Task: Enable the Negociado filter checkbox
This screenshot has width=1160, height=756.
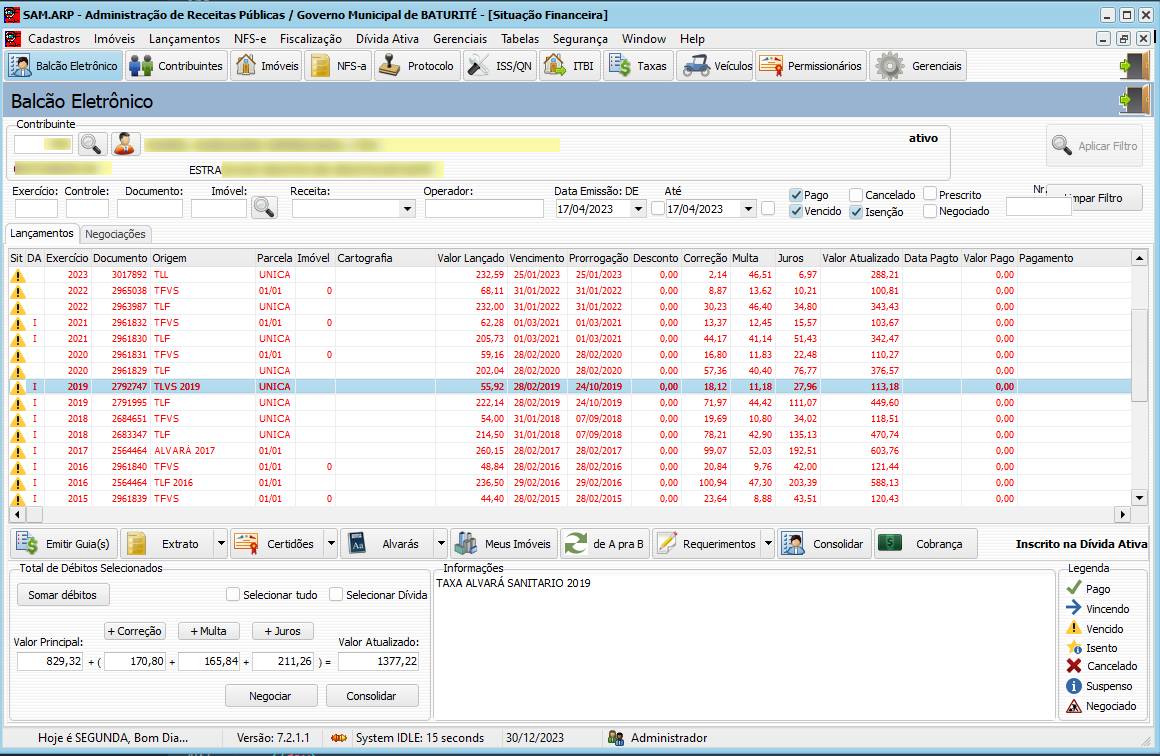Action: [x=930, y=212]
